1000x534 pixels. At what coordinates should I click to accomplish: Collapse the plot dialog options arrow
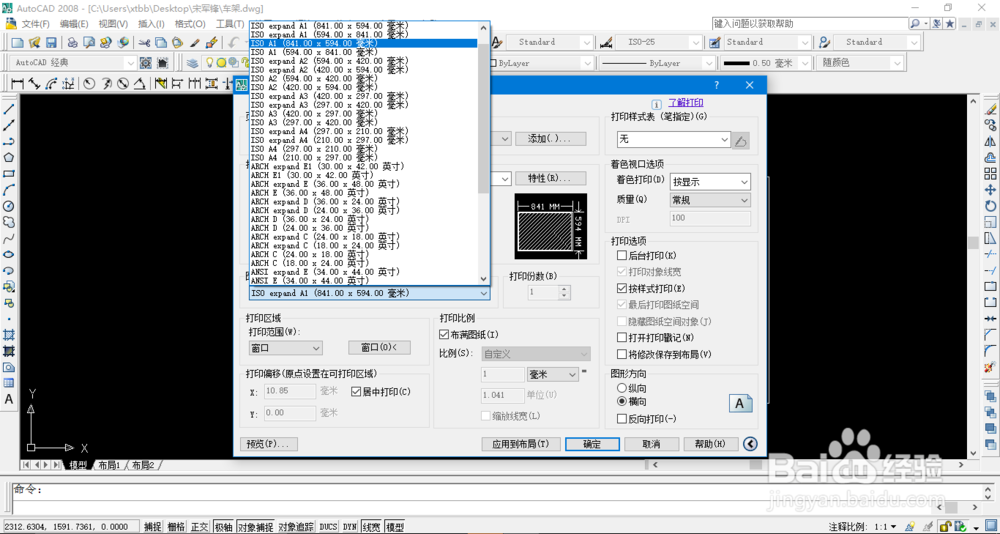click(750, 444)
